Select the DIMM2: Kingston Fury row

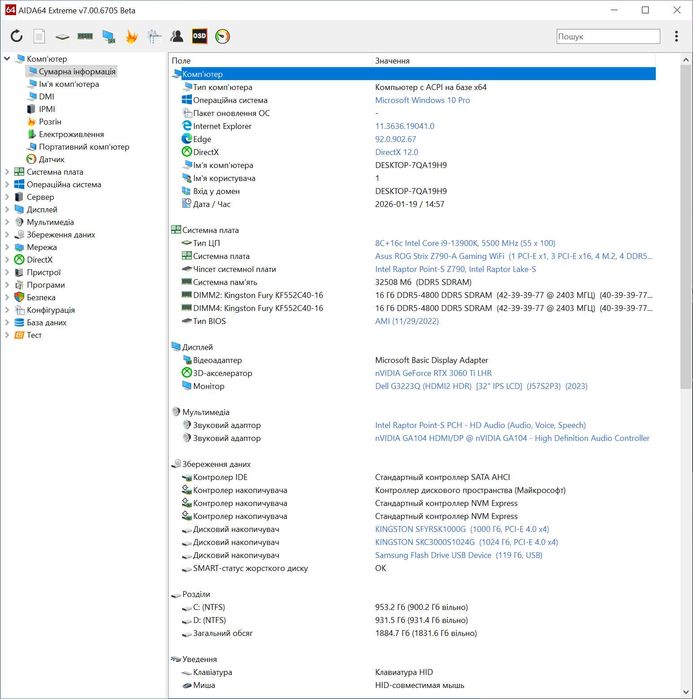413,295
